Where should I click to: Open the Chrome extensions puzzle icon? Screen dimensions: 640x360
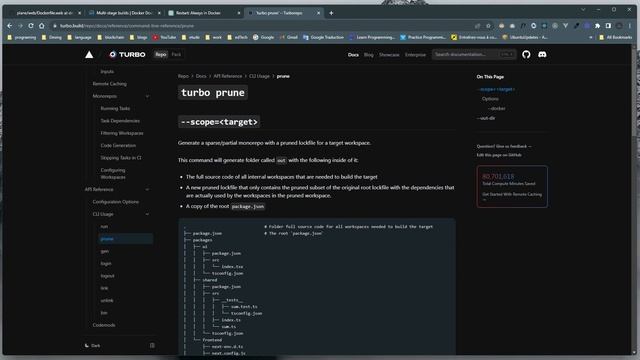(x=598, y=26)
